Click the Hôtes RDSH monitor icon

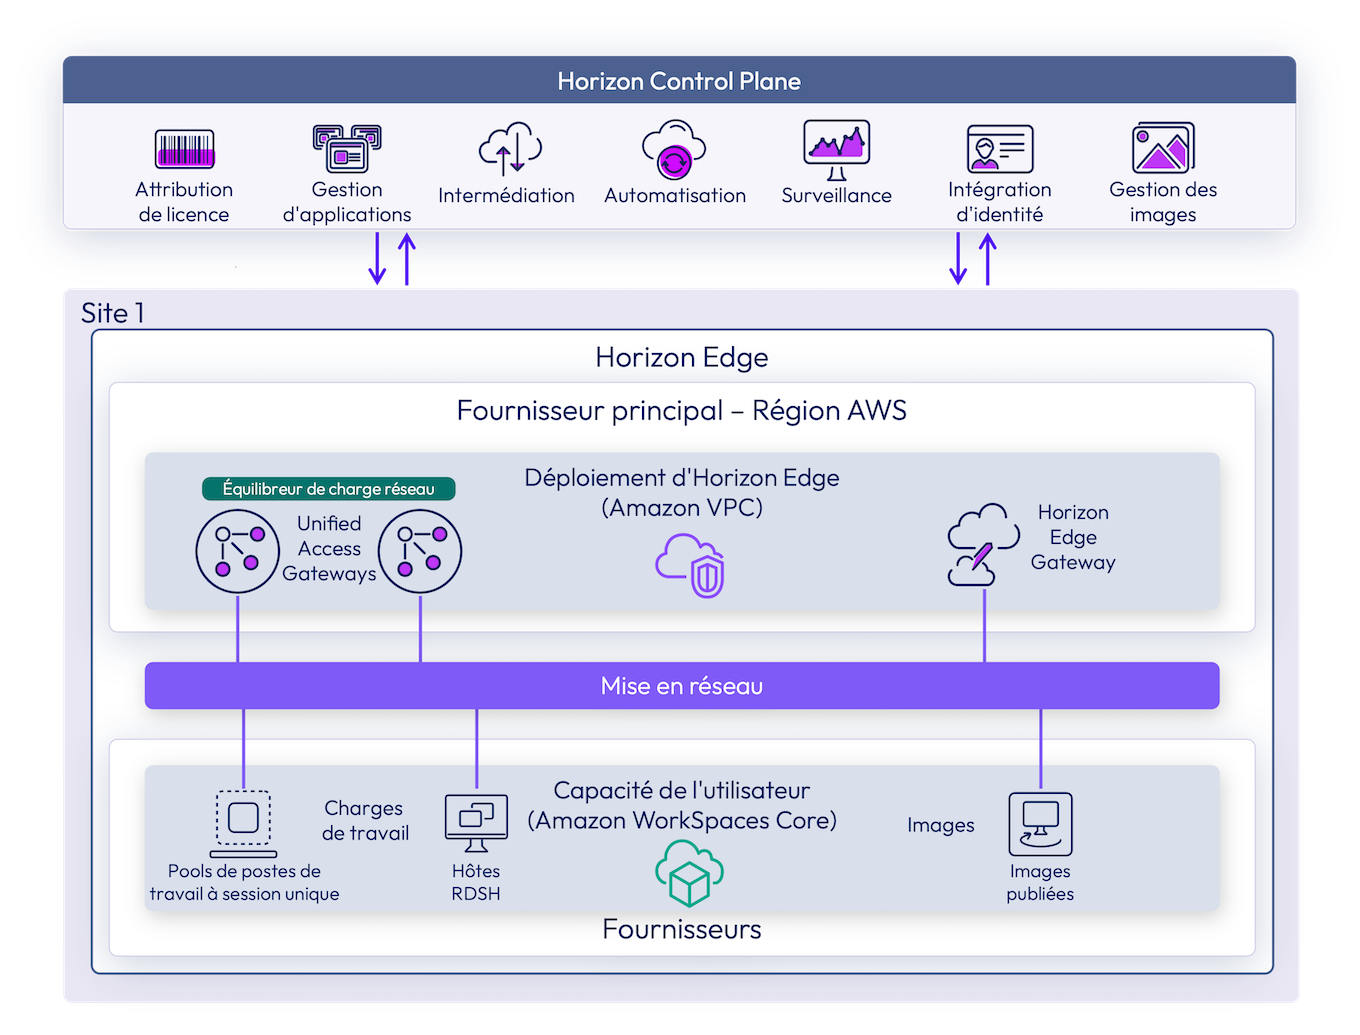click(476, 823)
